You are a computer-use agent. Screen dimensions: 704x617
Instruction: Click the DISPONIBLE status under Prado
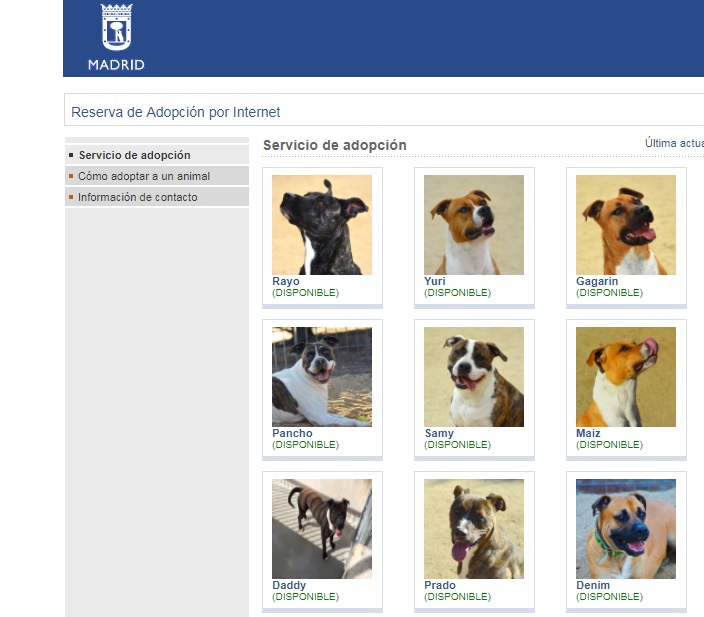click(458, 597)
